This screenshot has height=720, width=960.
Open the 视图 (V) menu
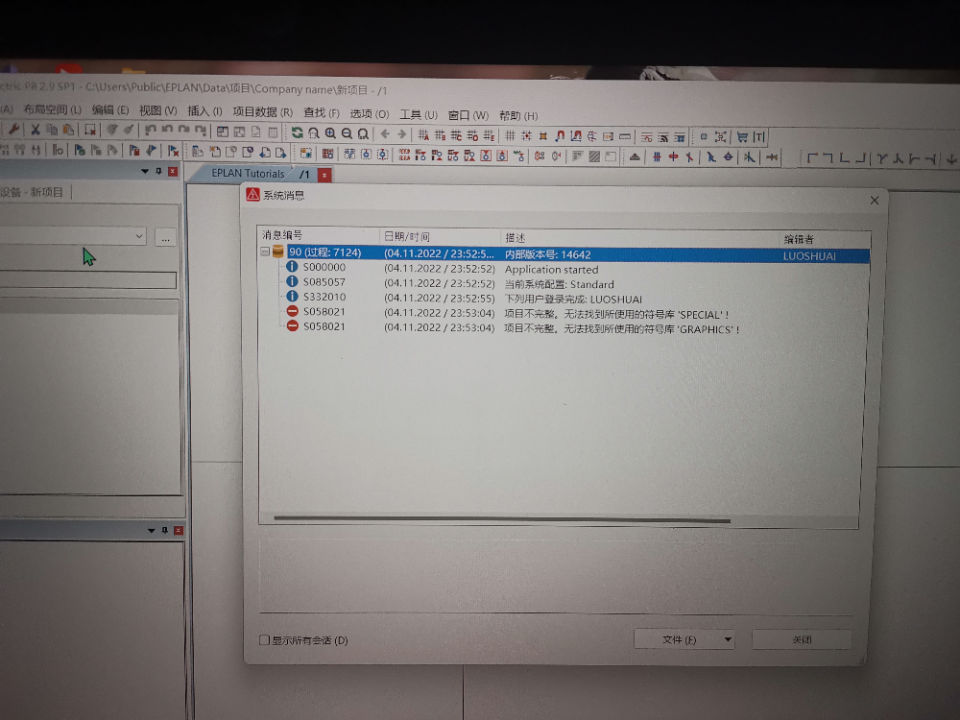pos(158,111)
